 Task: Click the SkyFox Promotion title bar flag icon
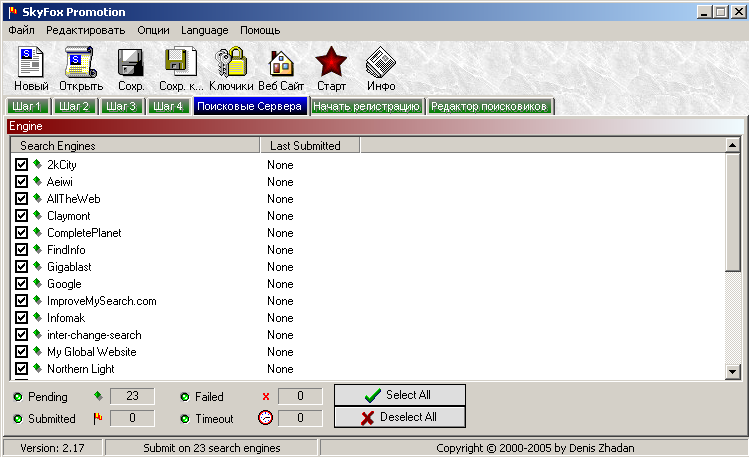coord(13,12)
